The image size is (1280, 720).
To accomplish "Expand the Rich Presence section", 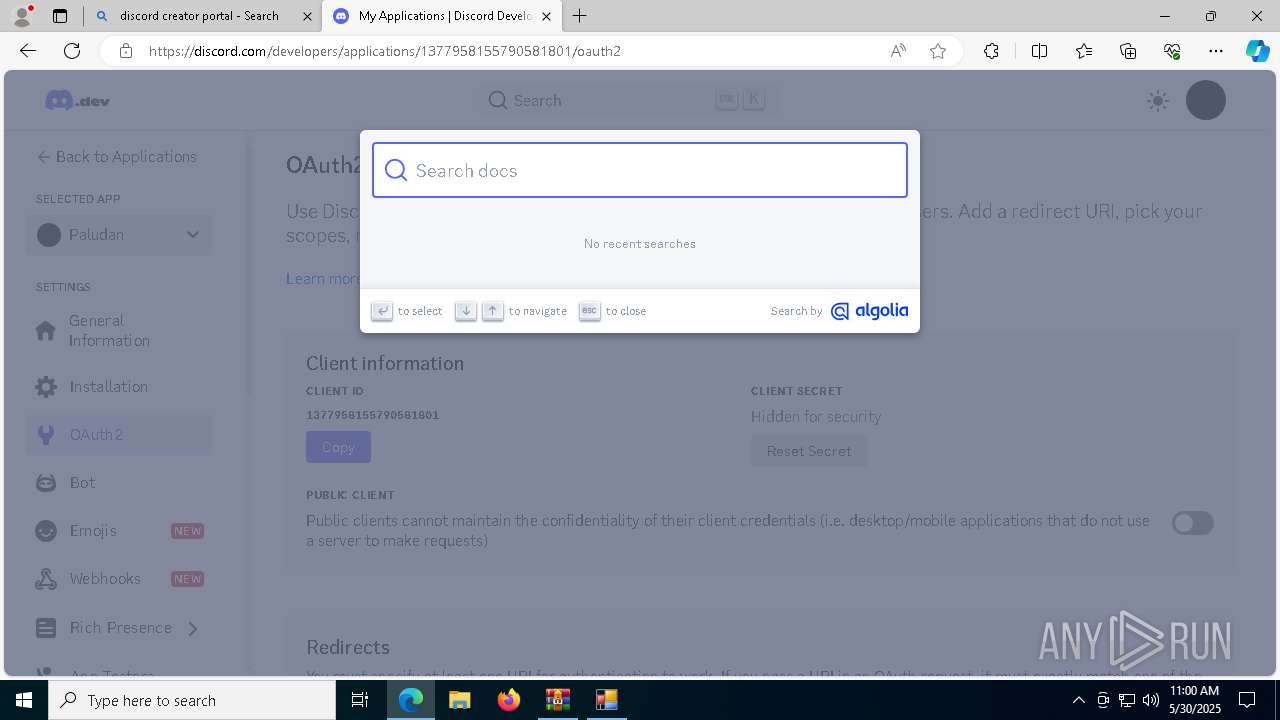I will click(119, 628).
